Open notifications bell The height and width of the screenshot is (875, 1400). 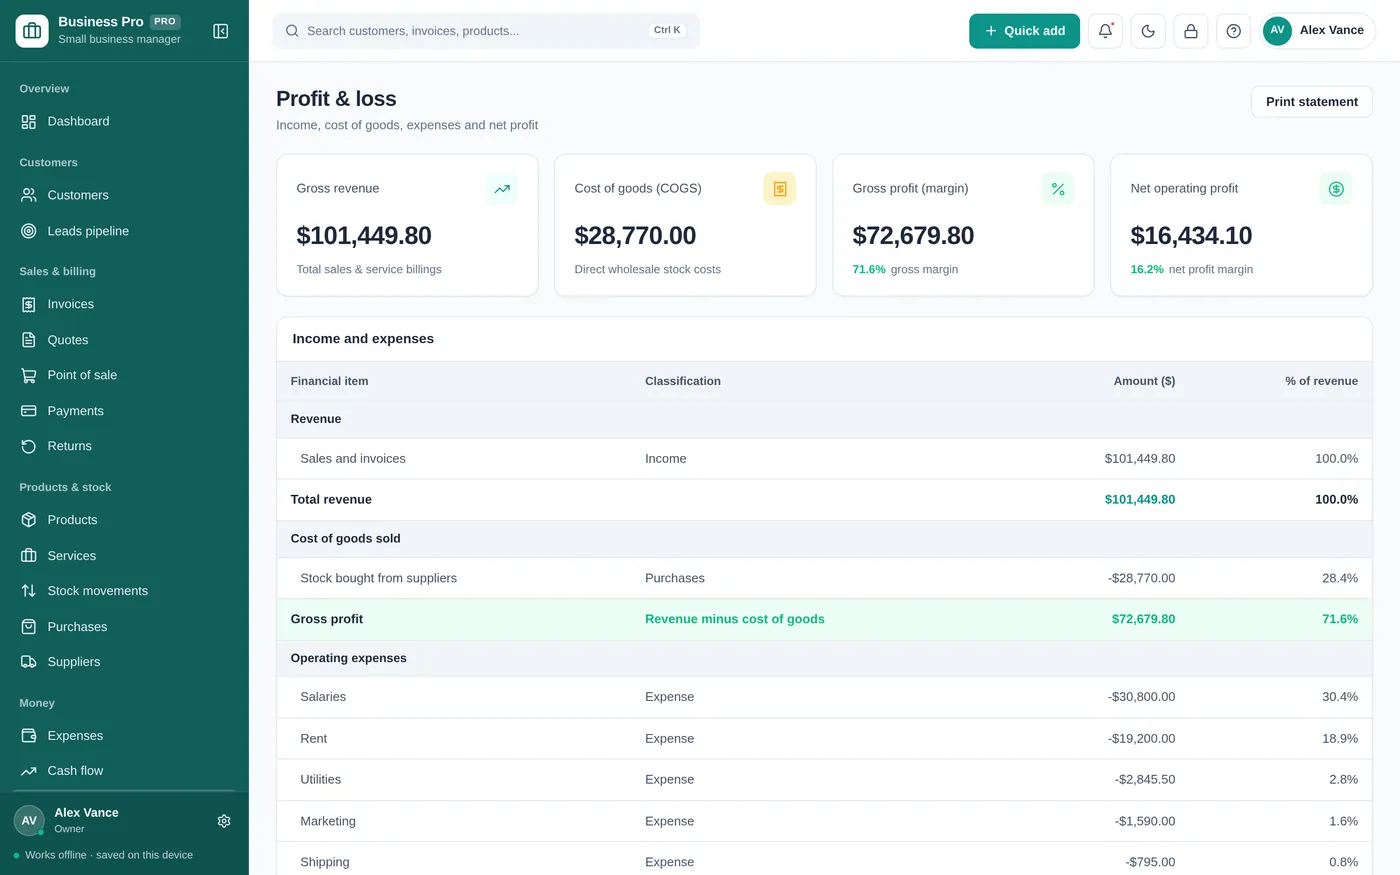pos(1105,31)
